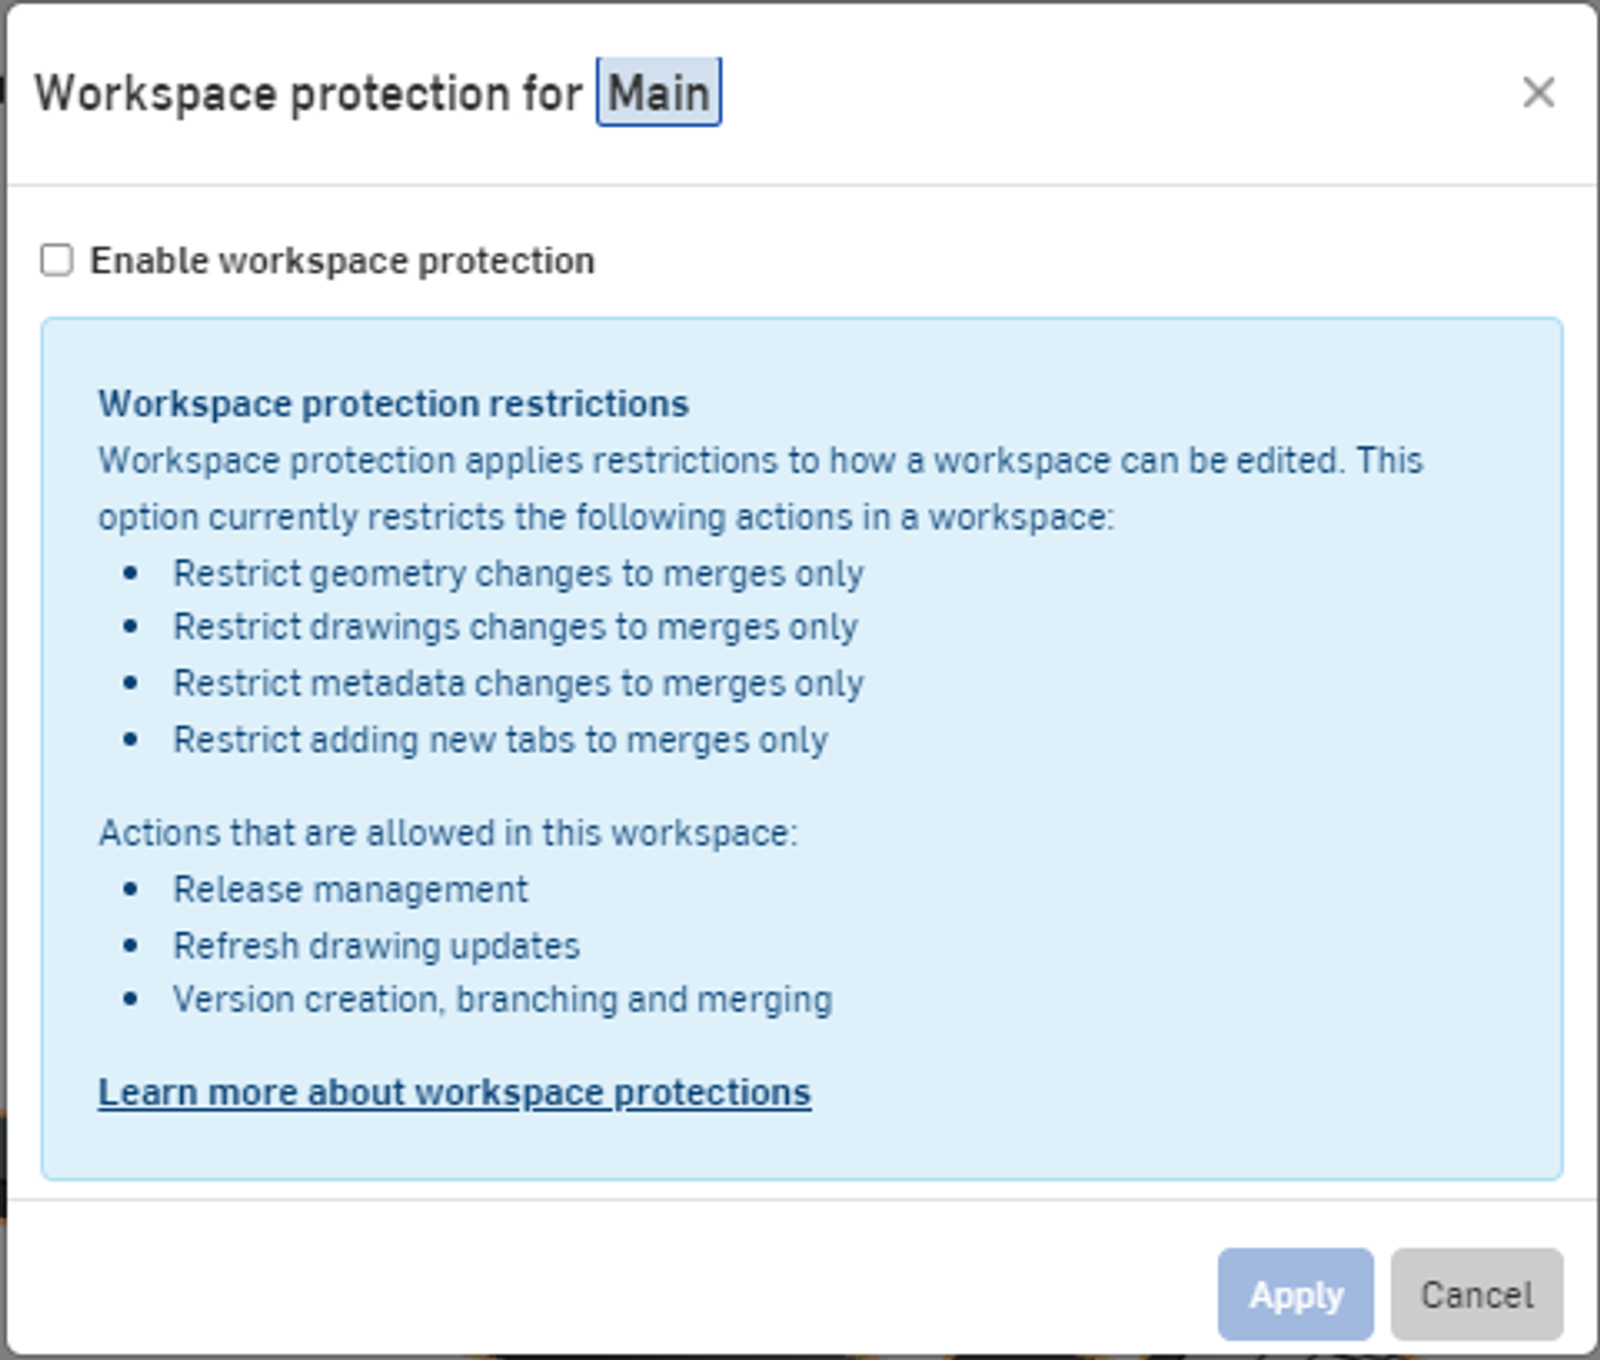Click the "Release management" list entry
This screenshot has height=1360, width=1600.
tap(352, 888)
